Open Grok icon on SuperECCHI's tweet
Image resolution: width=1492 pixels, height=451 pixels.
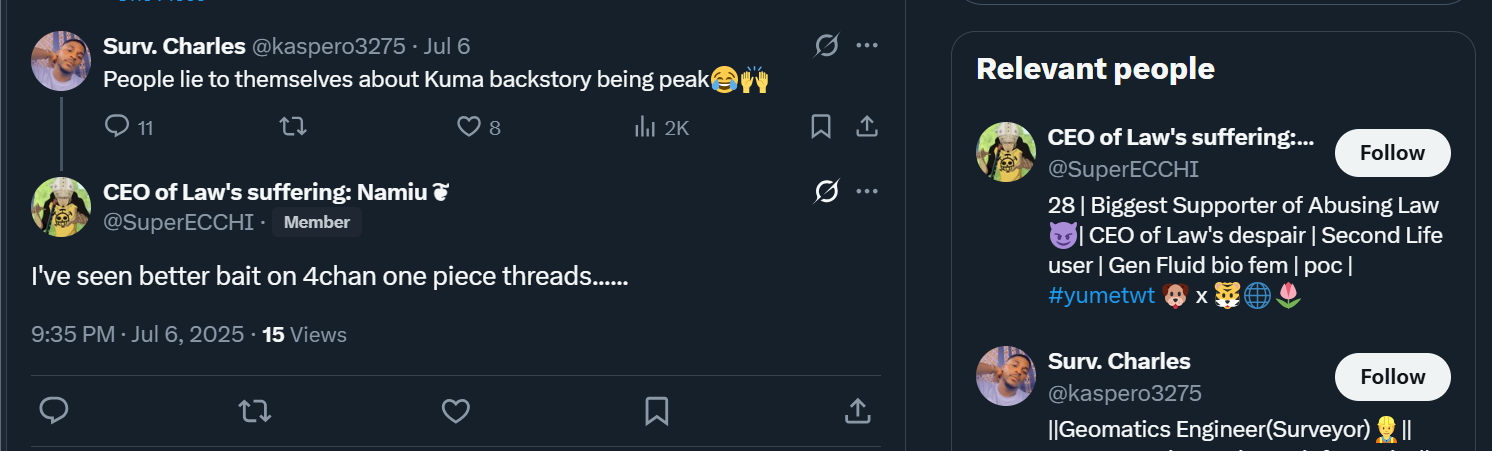[x=826, y=191]
